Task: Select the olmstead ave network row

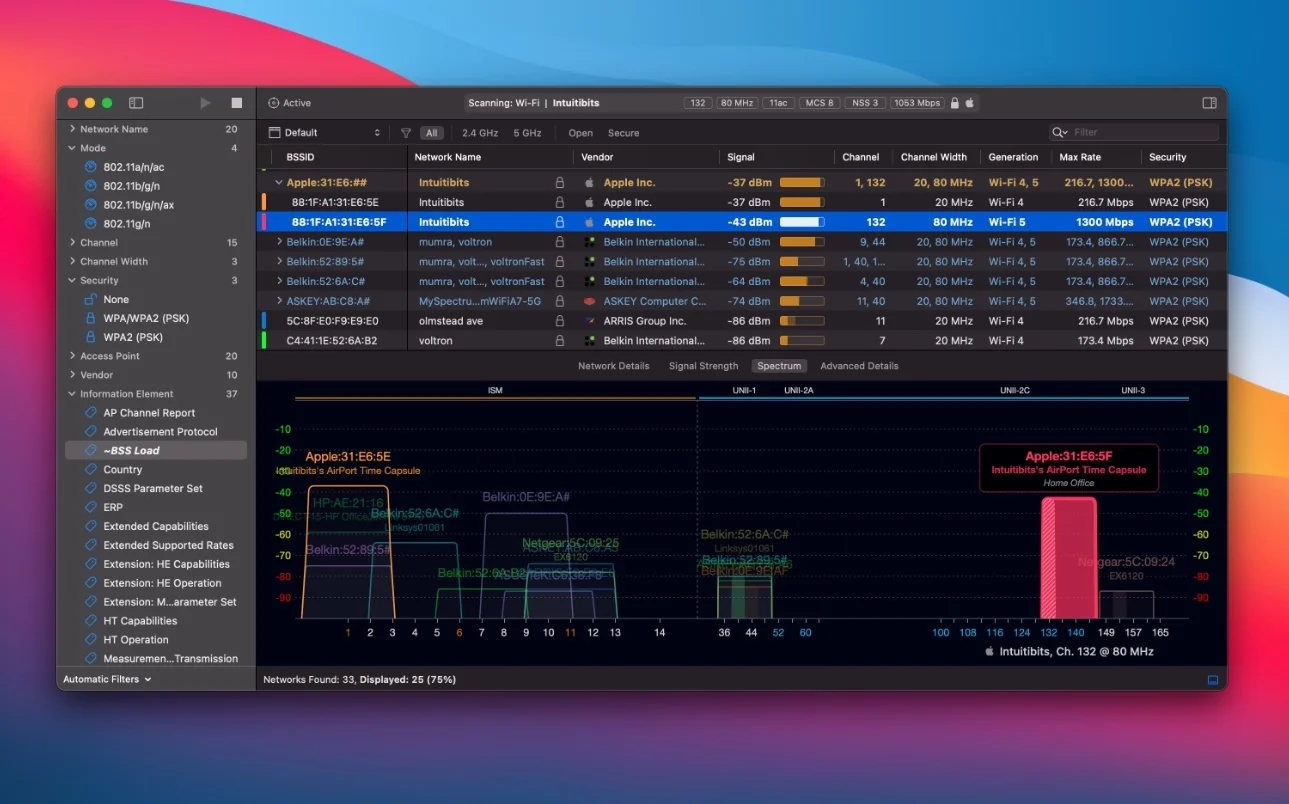Action: pyautogui.click(x=743, y=321)
